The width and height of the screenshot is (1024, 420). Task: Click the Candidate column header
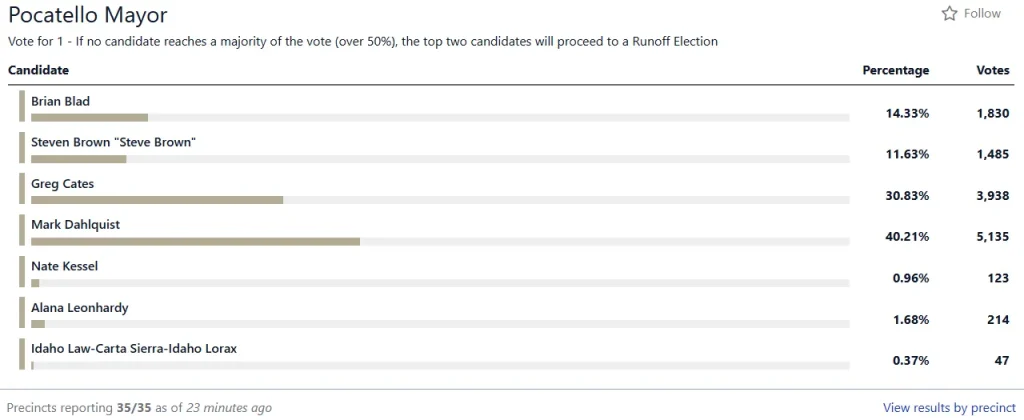(x=38, y=70)
